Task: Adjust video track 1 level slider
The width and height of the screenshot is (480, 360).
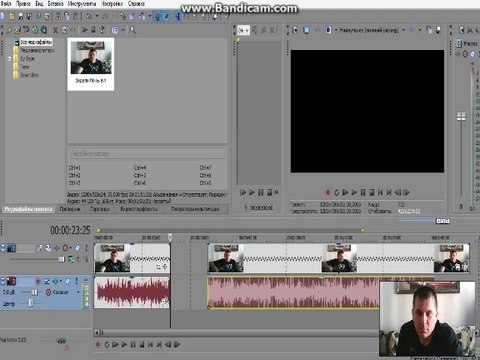Action: [x=61, y=259]
